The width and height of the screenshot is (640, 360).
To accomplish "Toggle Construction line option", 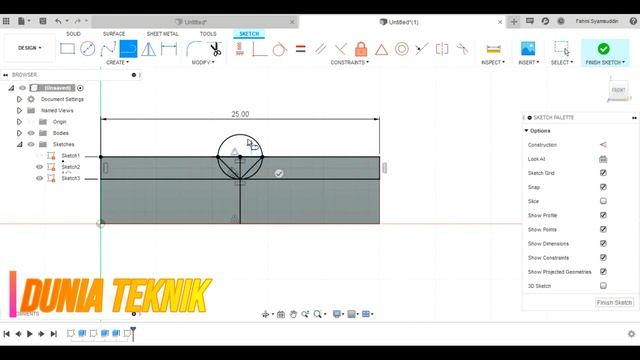I will click(x=603, y=145).
